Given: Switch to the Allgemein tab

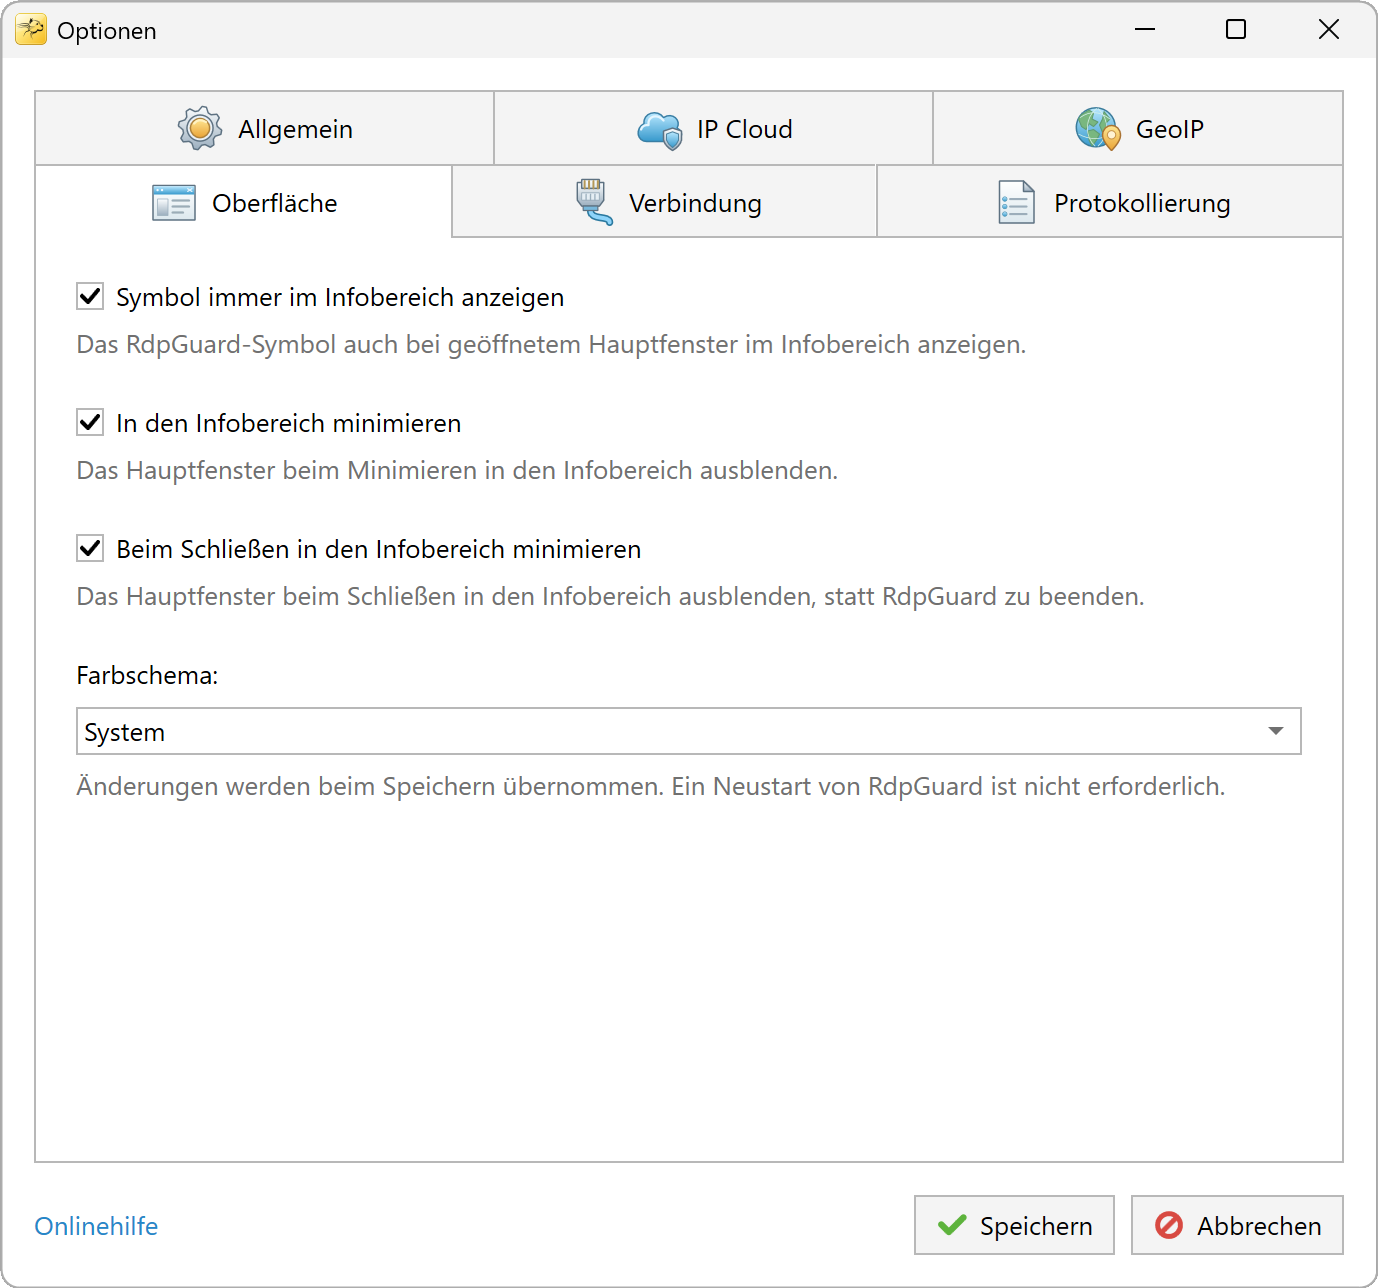Looking at the screenshot, I should tap(265, 129).
